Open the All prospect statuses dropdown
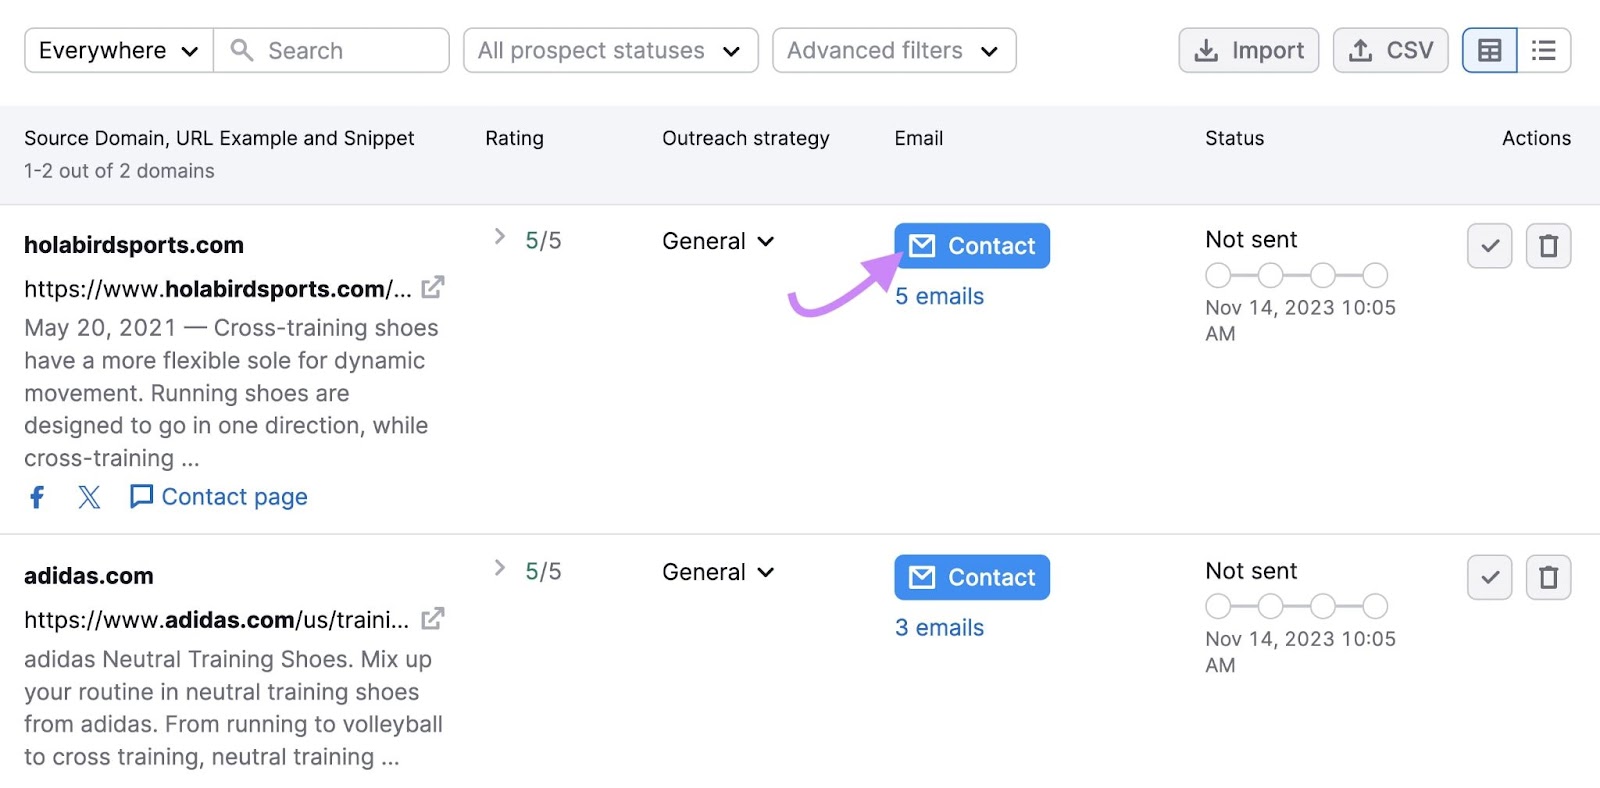1600x788 pixels. 611,50
